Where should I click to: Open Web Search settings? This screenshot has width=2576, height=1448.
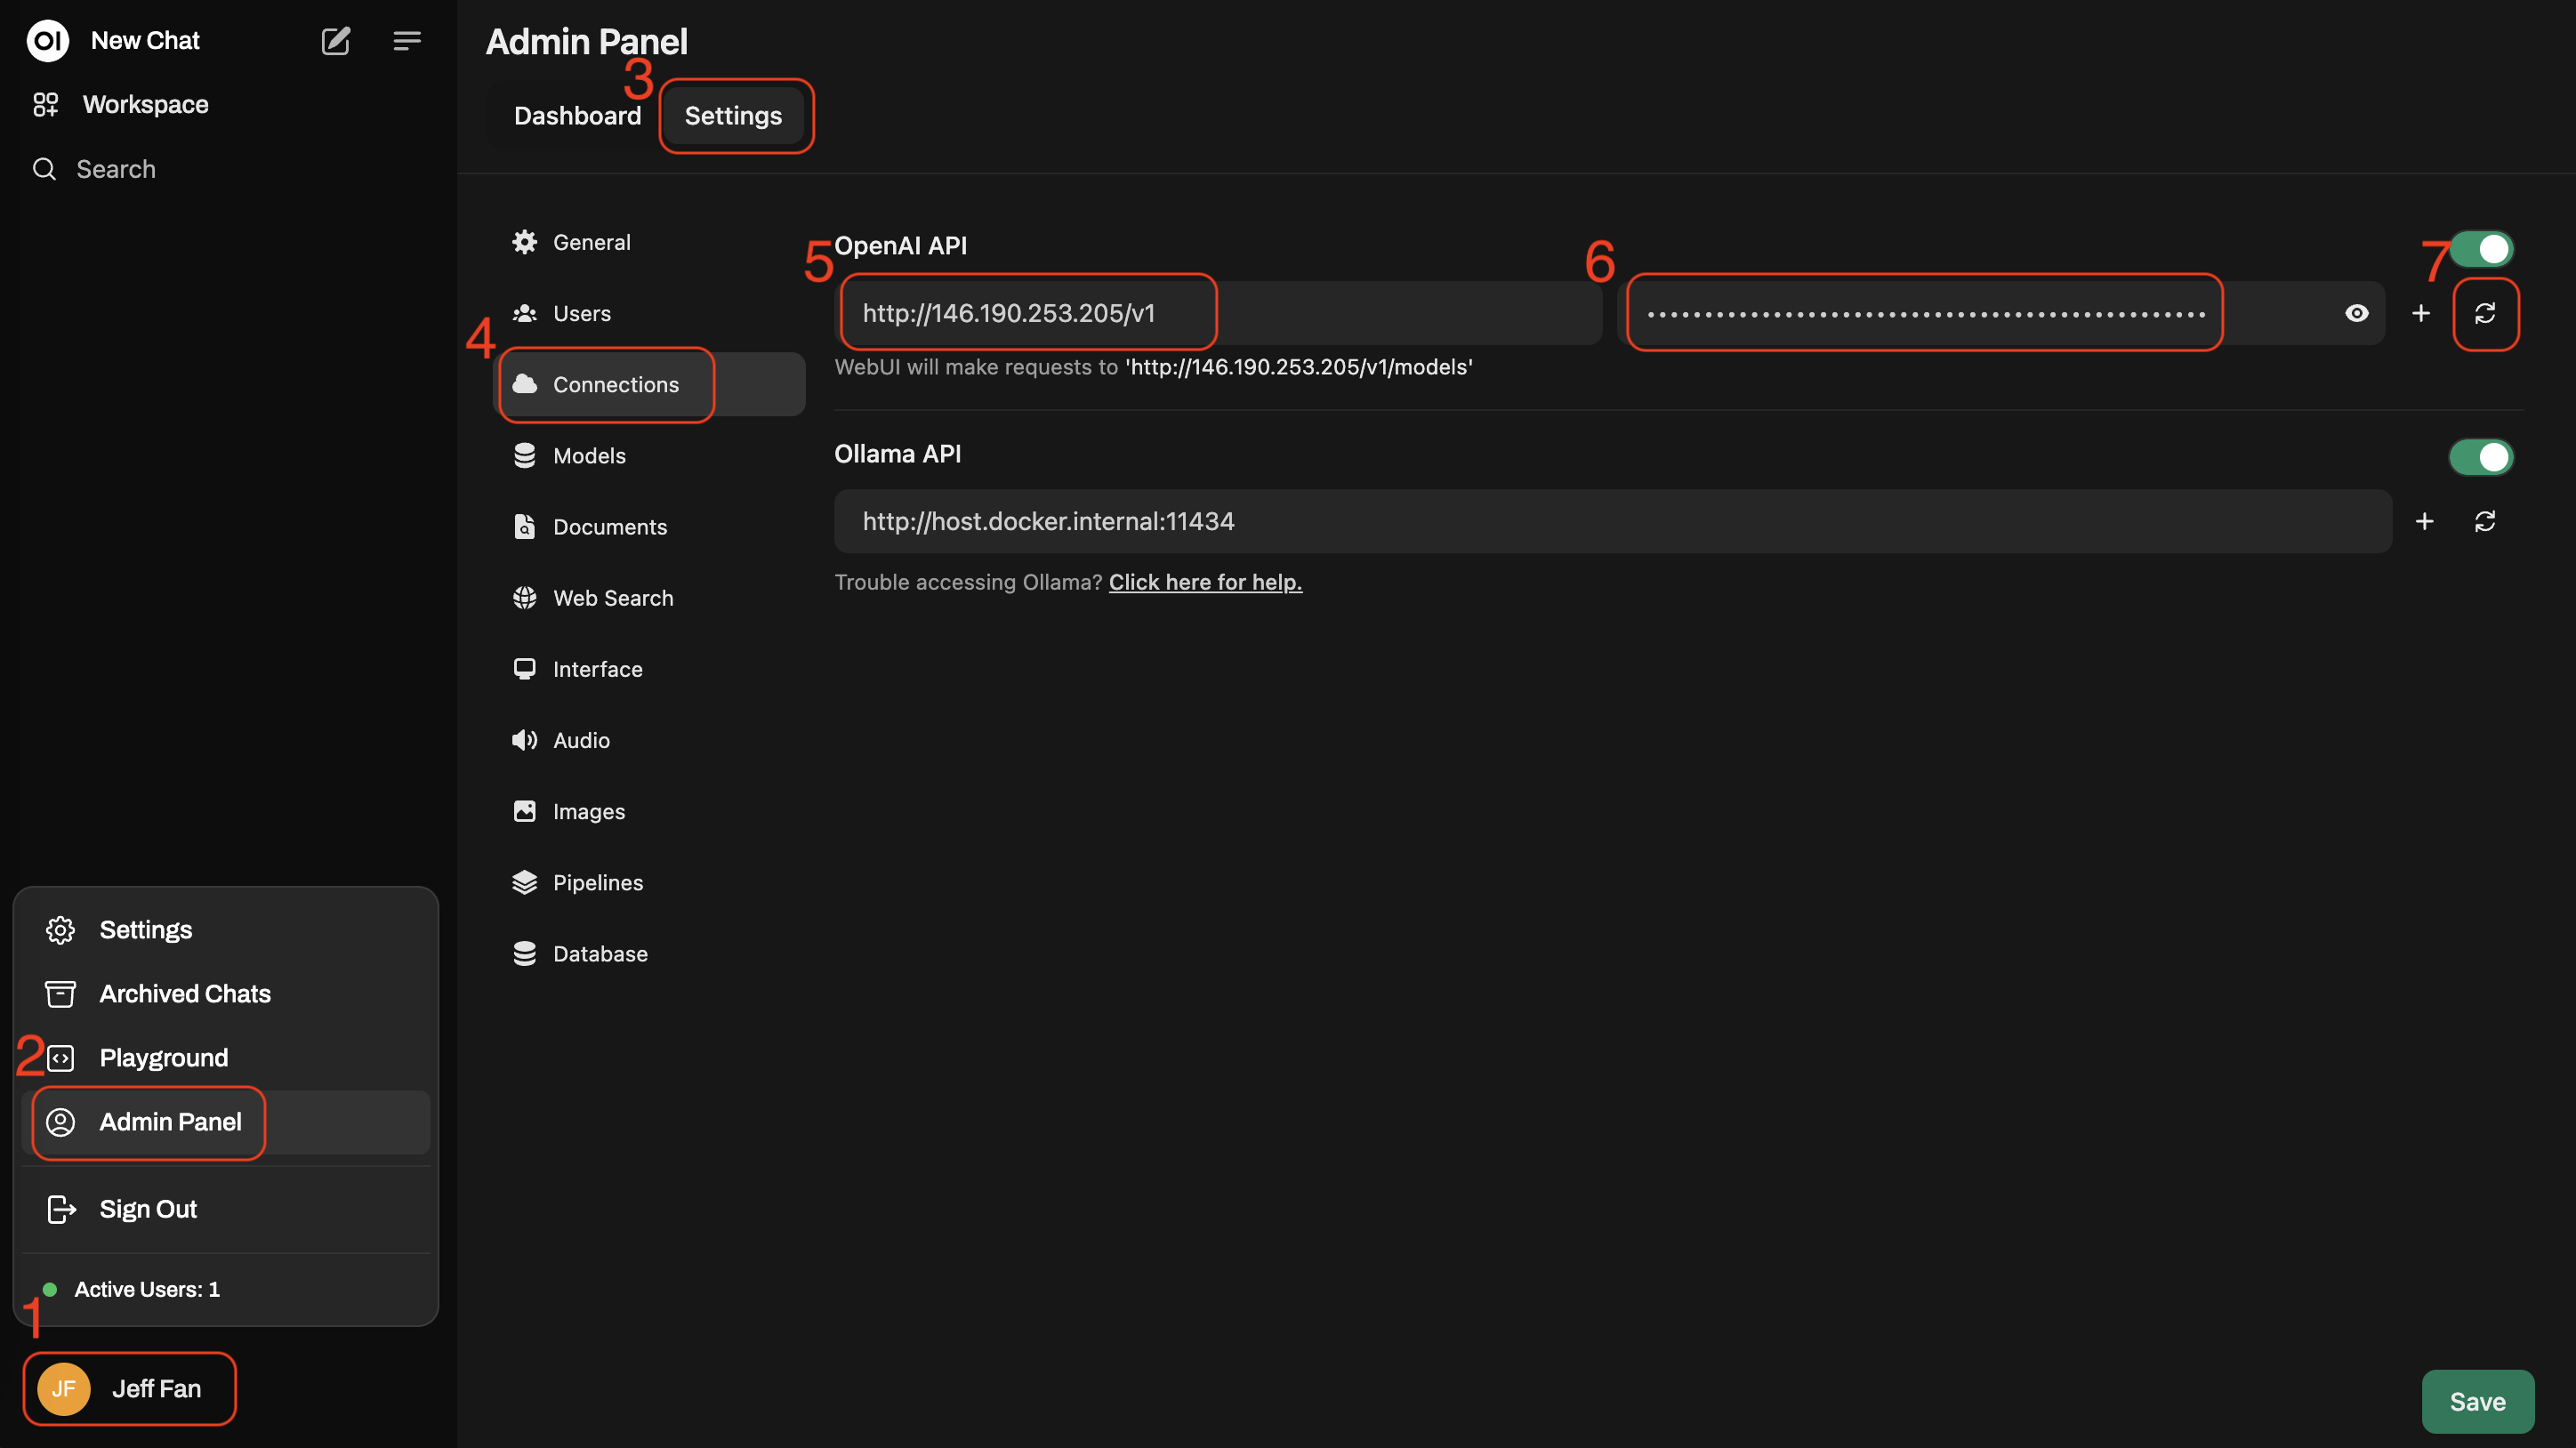[x=613, y=597]
